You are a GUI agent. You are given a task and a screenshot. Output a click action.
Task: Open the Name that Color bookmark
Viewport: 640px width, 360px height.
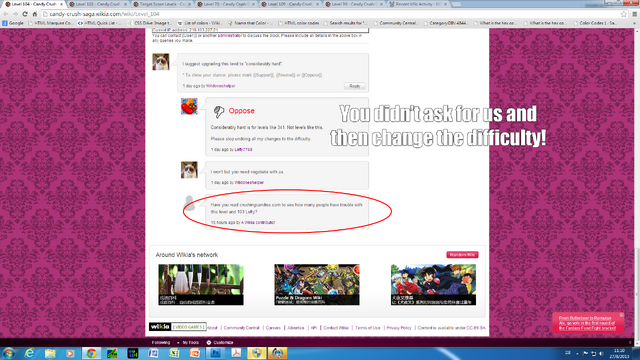pyautogui.click(x=250, y=23)
